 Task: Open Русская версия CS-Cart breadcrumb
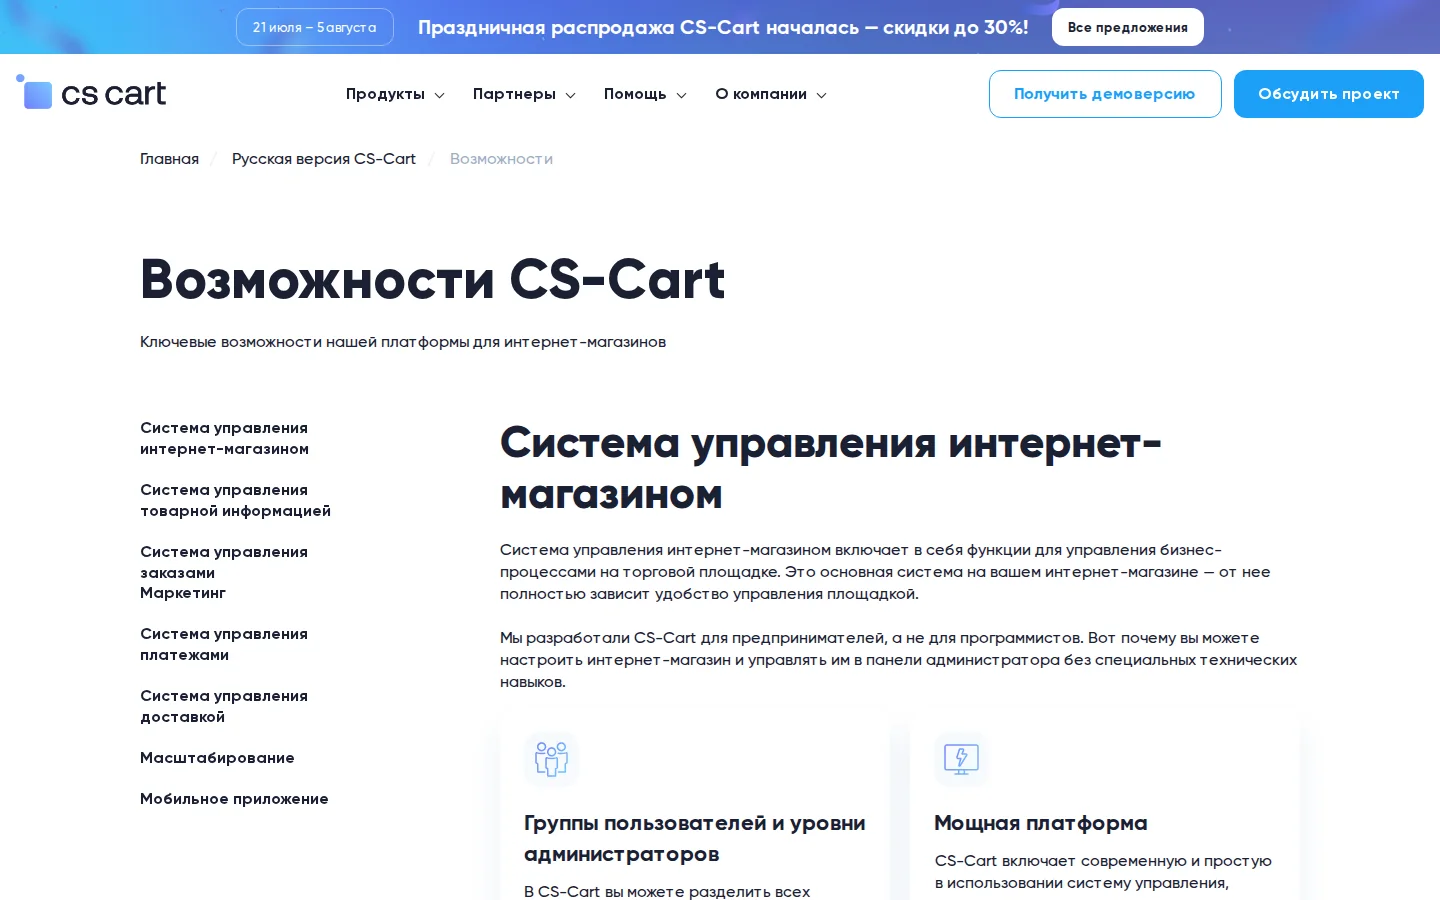(324, 159)
